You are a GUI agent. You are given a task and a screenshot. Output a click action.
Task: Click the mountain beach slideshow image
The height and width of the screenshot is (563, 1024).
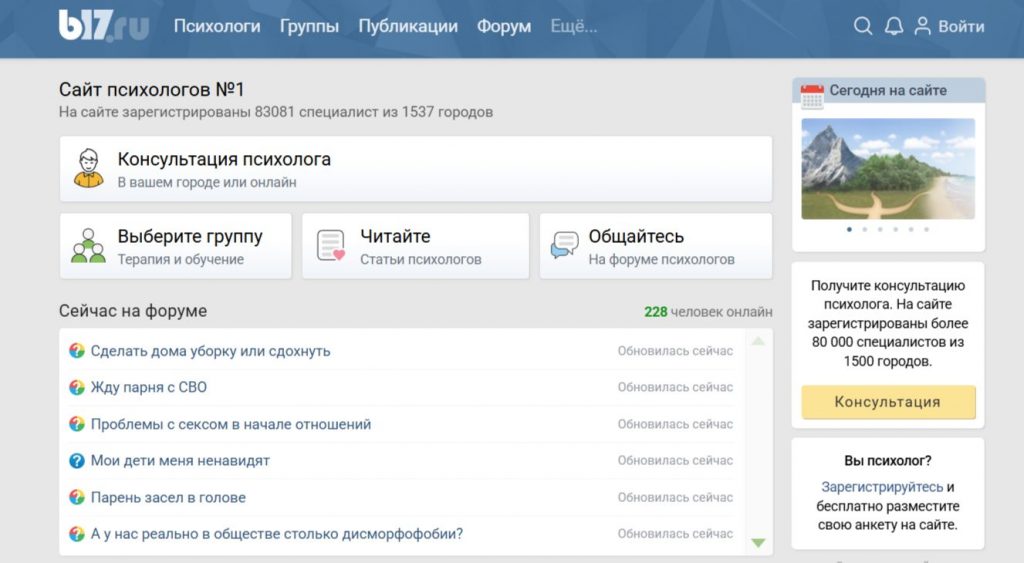[x=888, y=169]
